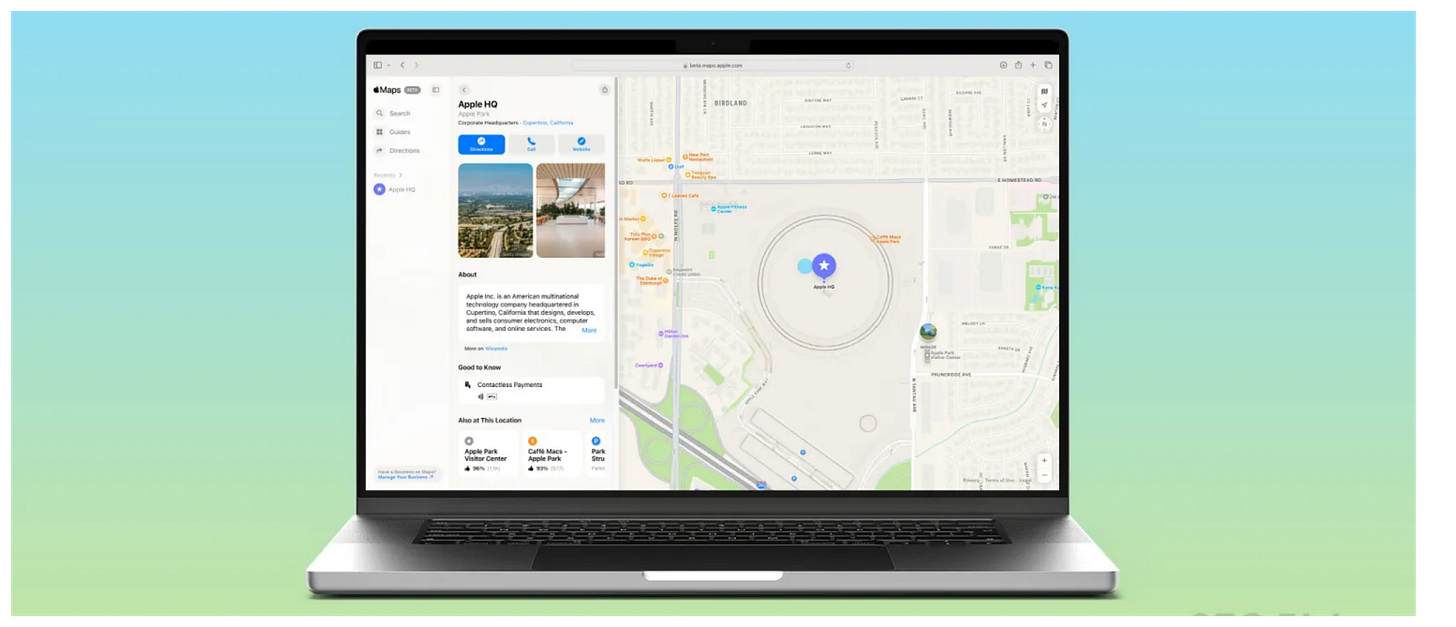
Task: Open the Website button
Action: (581, 145)
